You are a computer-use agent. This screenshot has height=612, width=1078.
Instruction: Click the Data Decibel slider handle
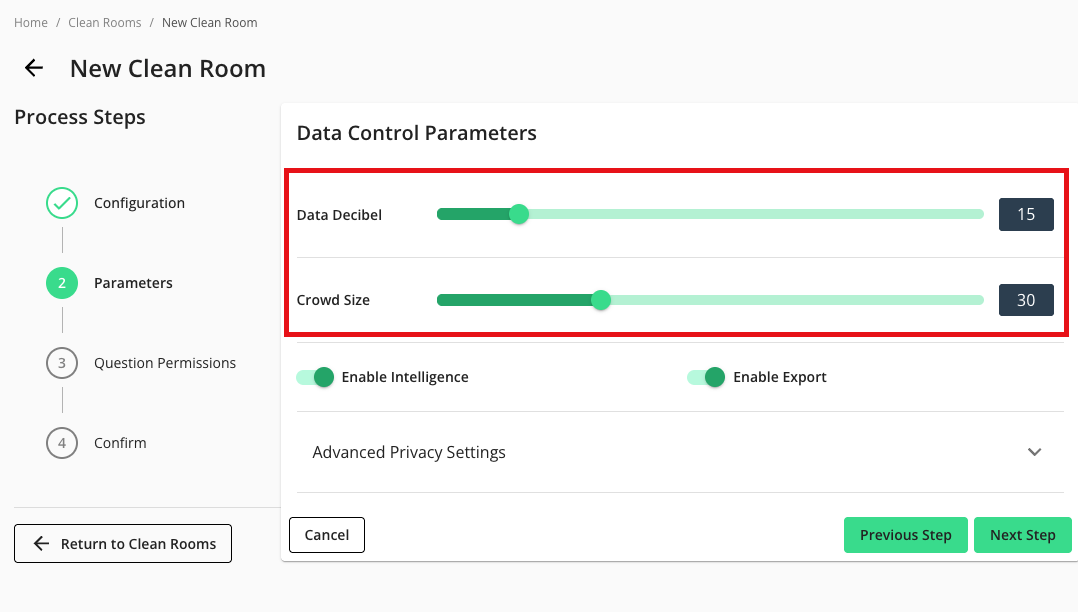click(519, 214)
